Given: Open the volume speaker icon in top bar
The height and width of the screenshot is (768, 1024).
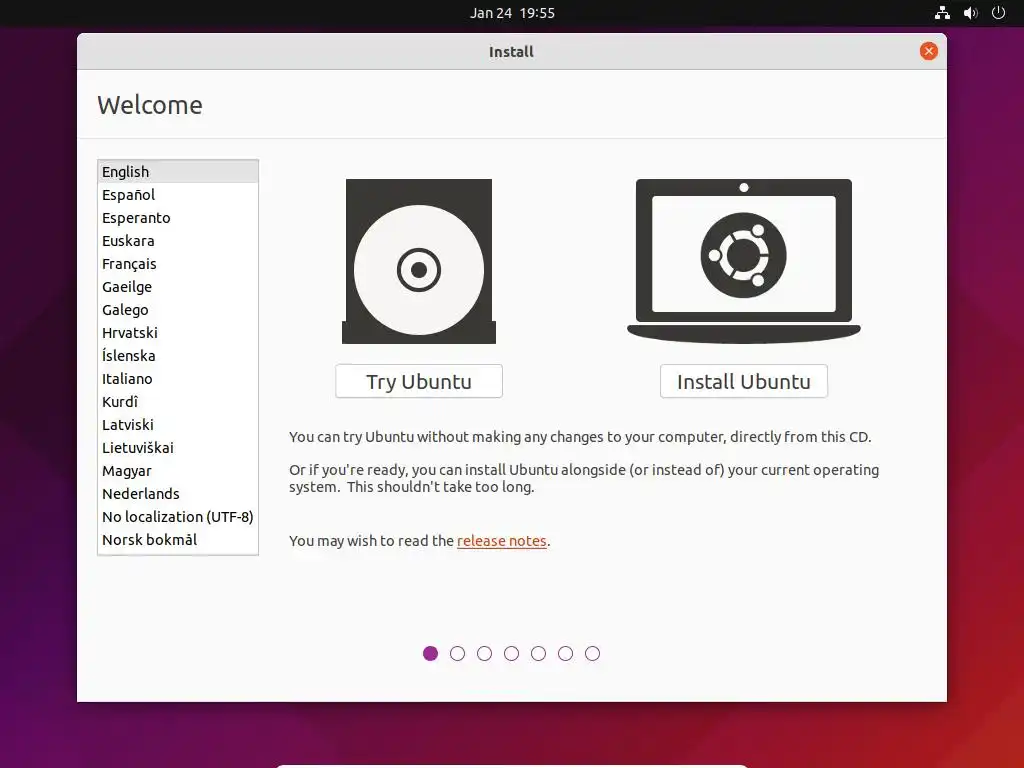Looking at the screenshot, I should [x=970, y=12].
